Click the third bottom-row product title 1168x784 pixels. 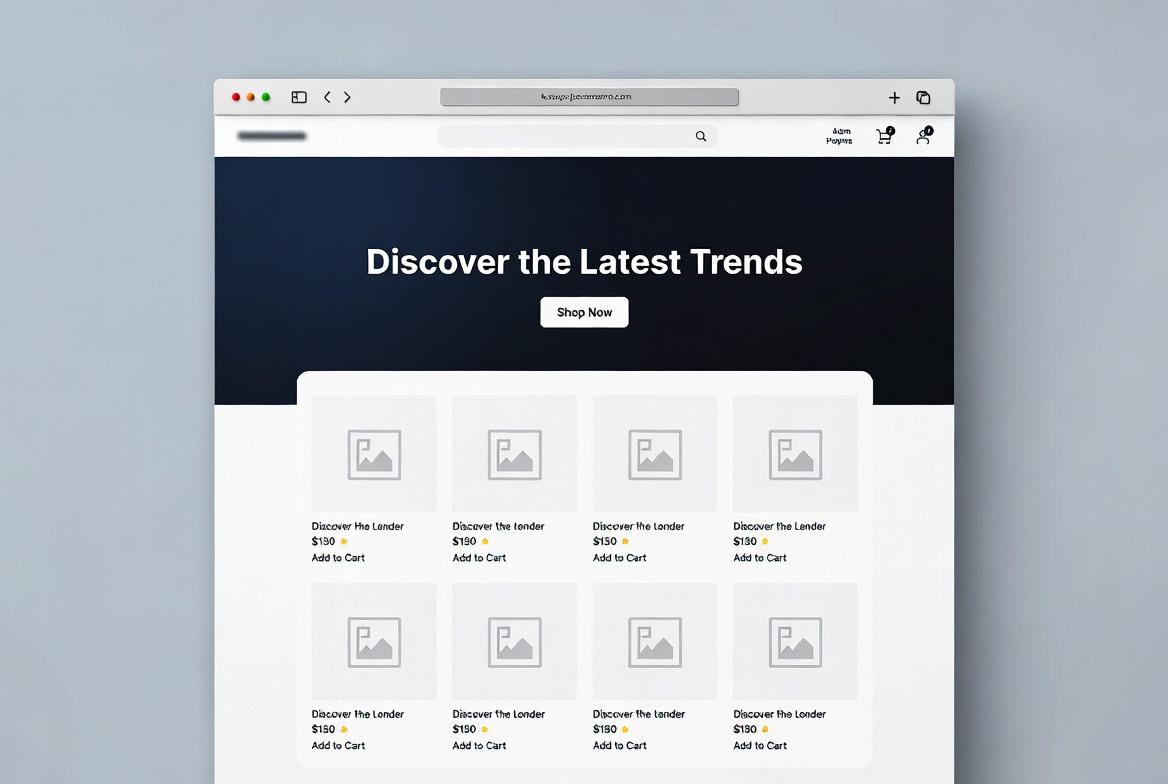click(x=638, y=714)
